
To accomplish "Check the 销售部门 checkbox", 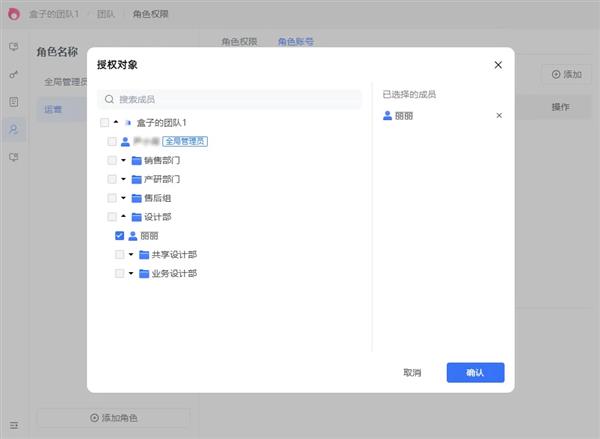I will [112, 160].
